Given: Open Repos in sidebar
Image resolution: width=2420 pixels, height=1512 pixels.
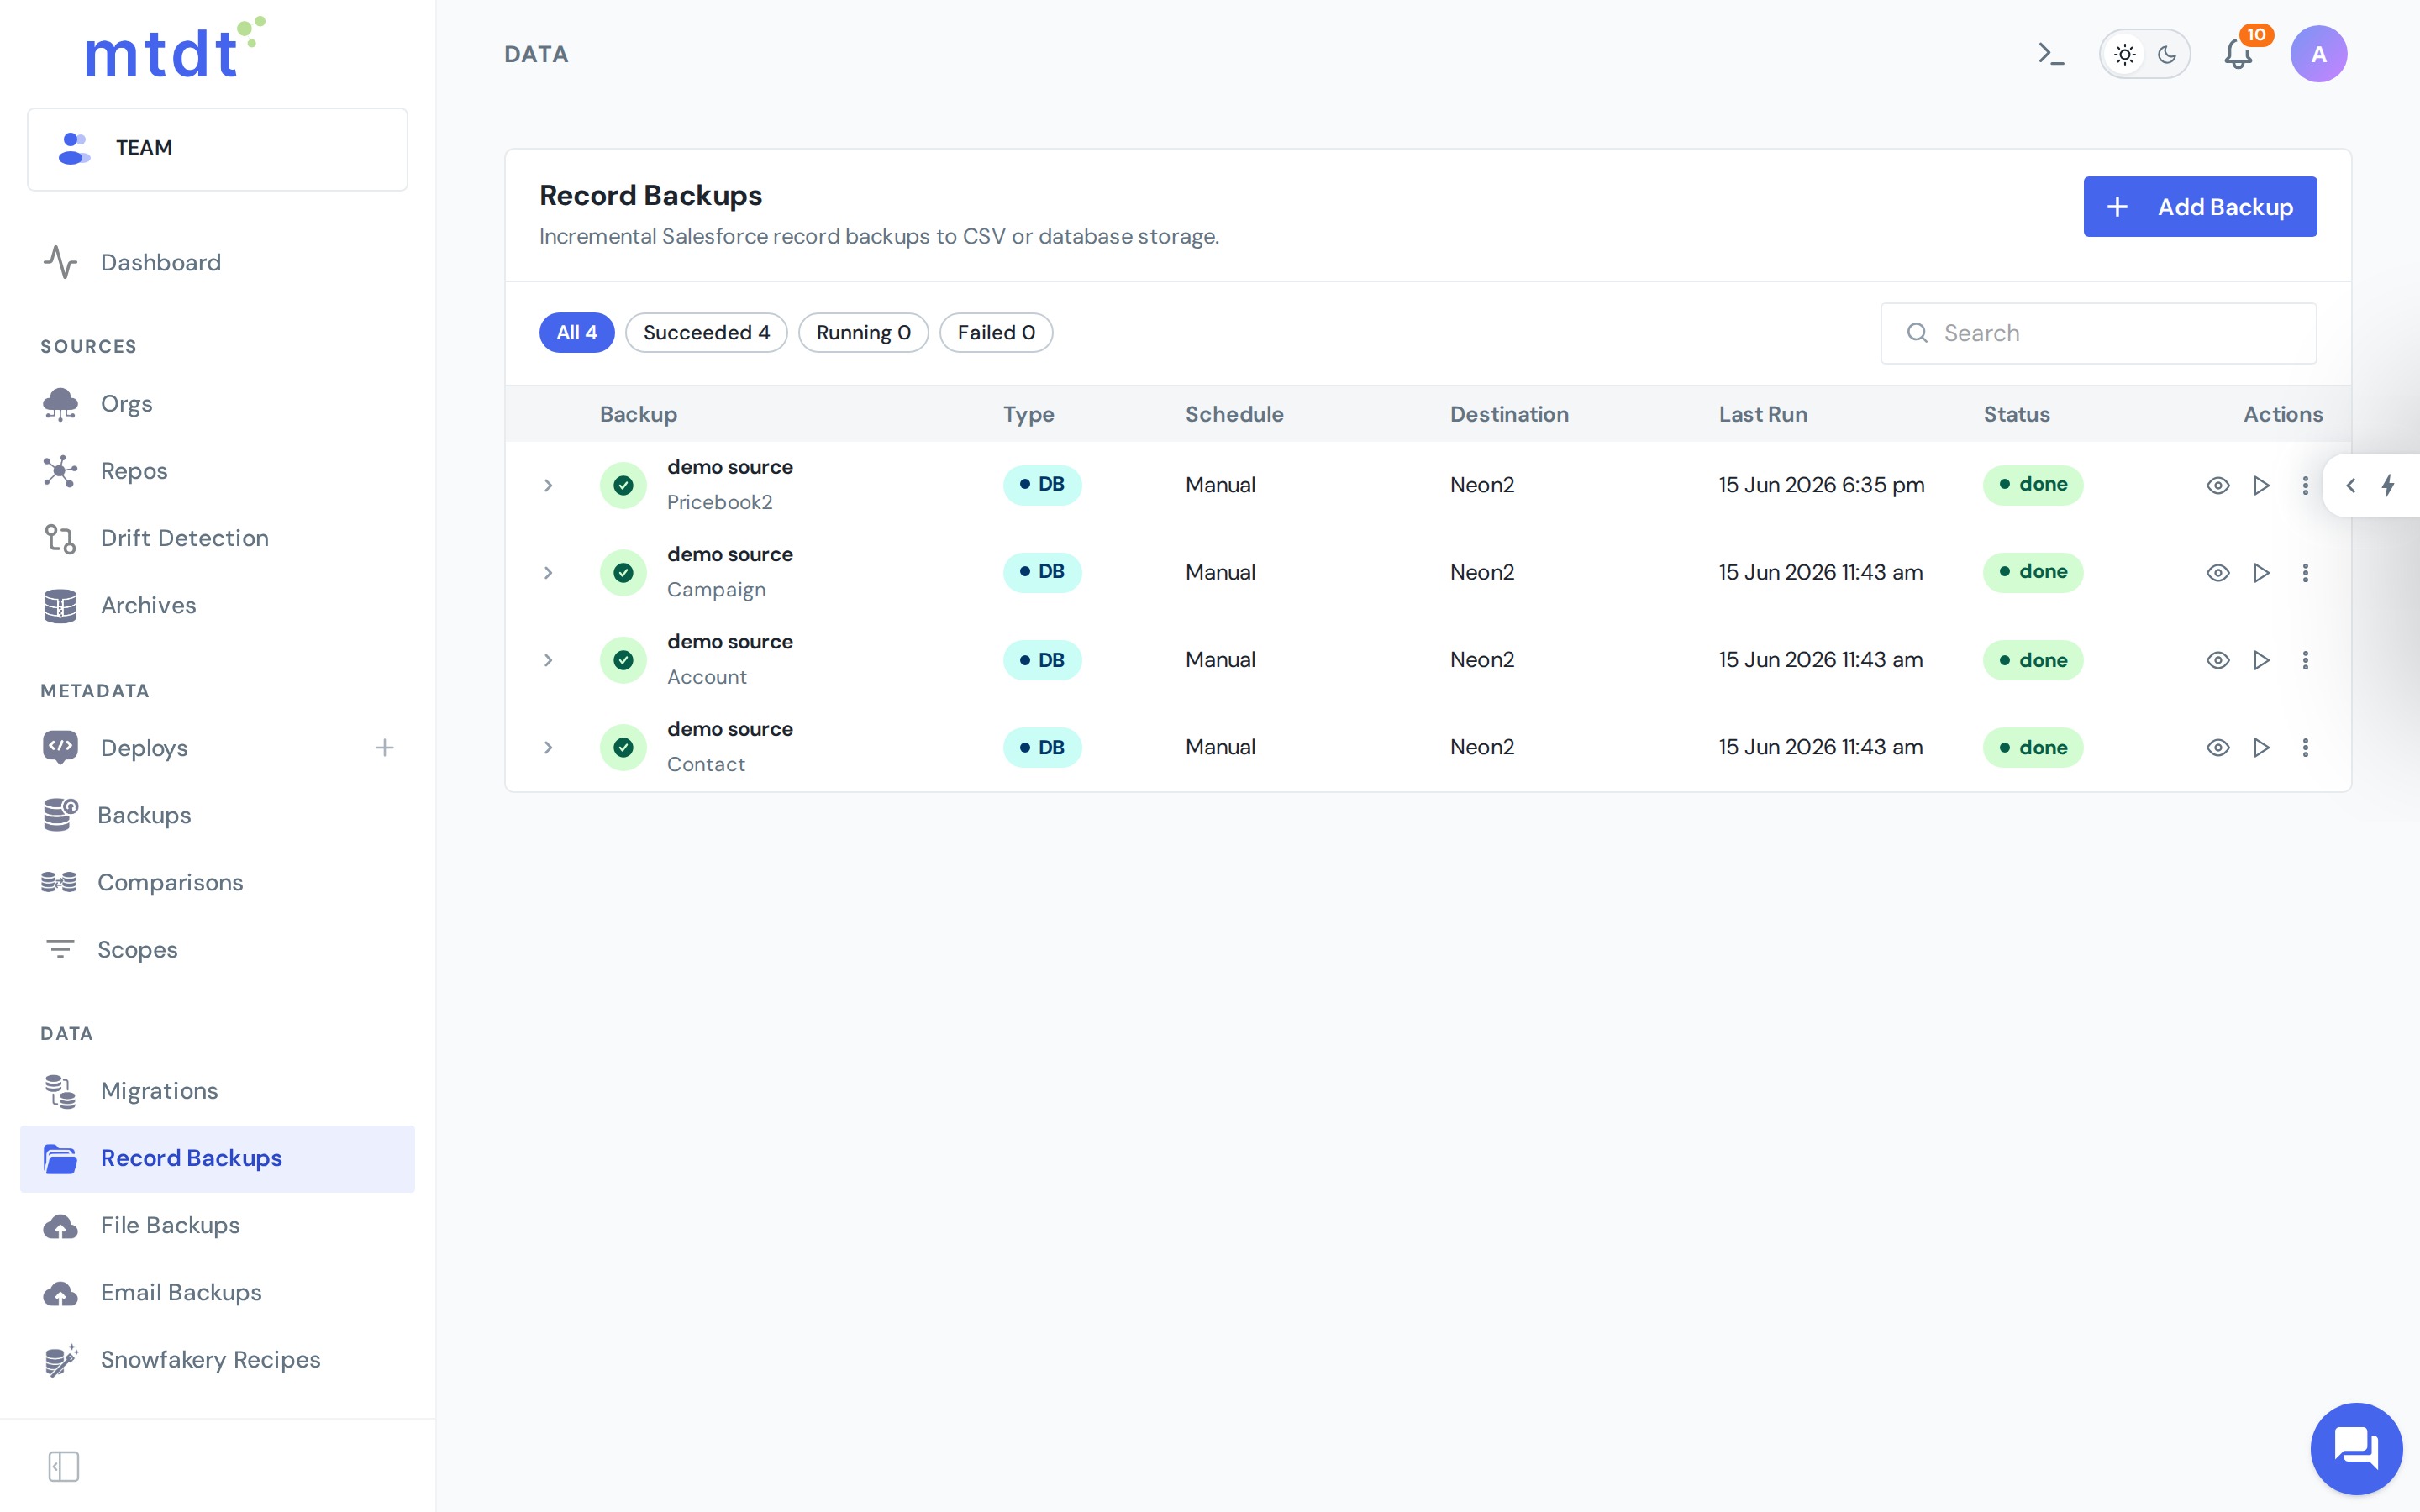Looking at the screenshot, I should [217, 471].
